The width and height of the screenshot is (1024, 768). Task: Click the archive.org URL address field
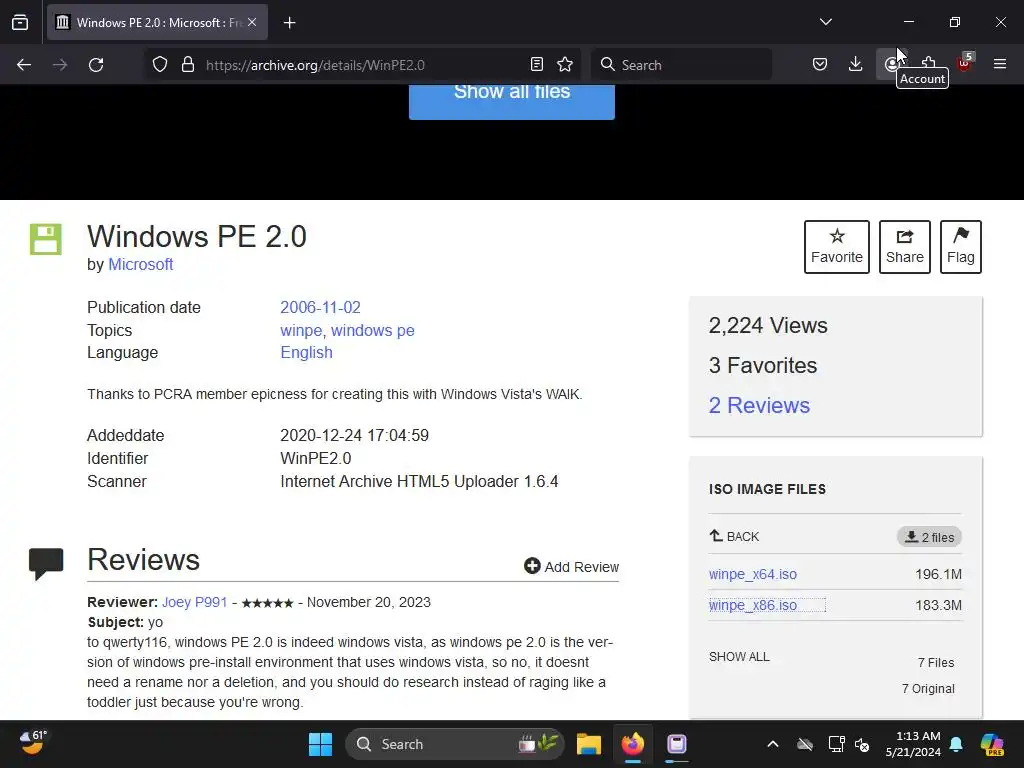click(x=360, y=65)
